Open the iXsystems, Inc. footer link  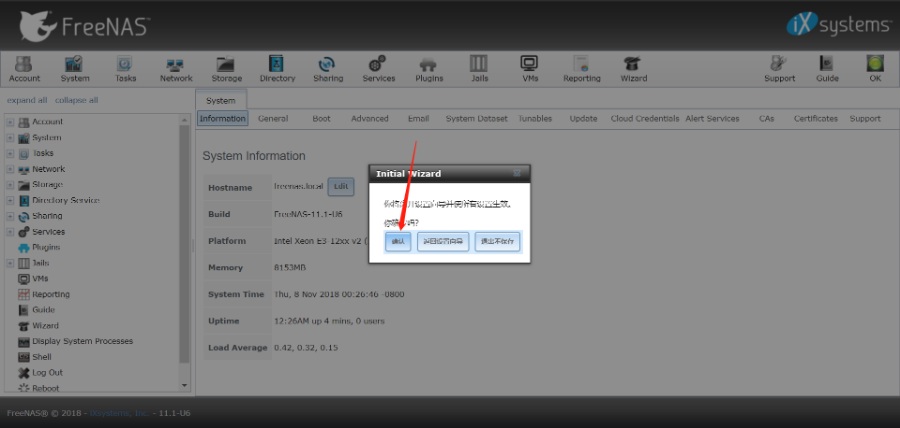click(x=120, y=413)
